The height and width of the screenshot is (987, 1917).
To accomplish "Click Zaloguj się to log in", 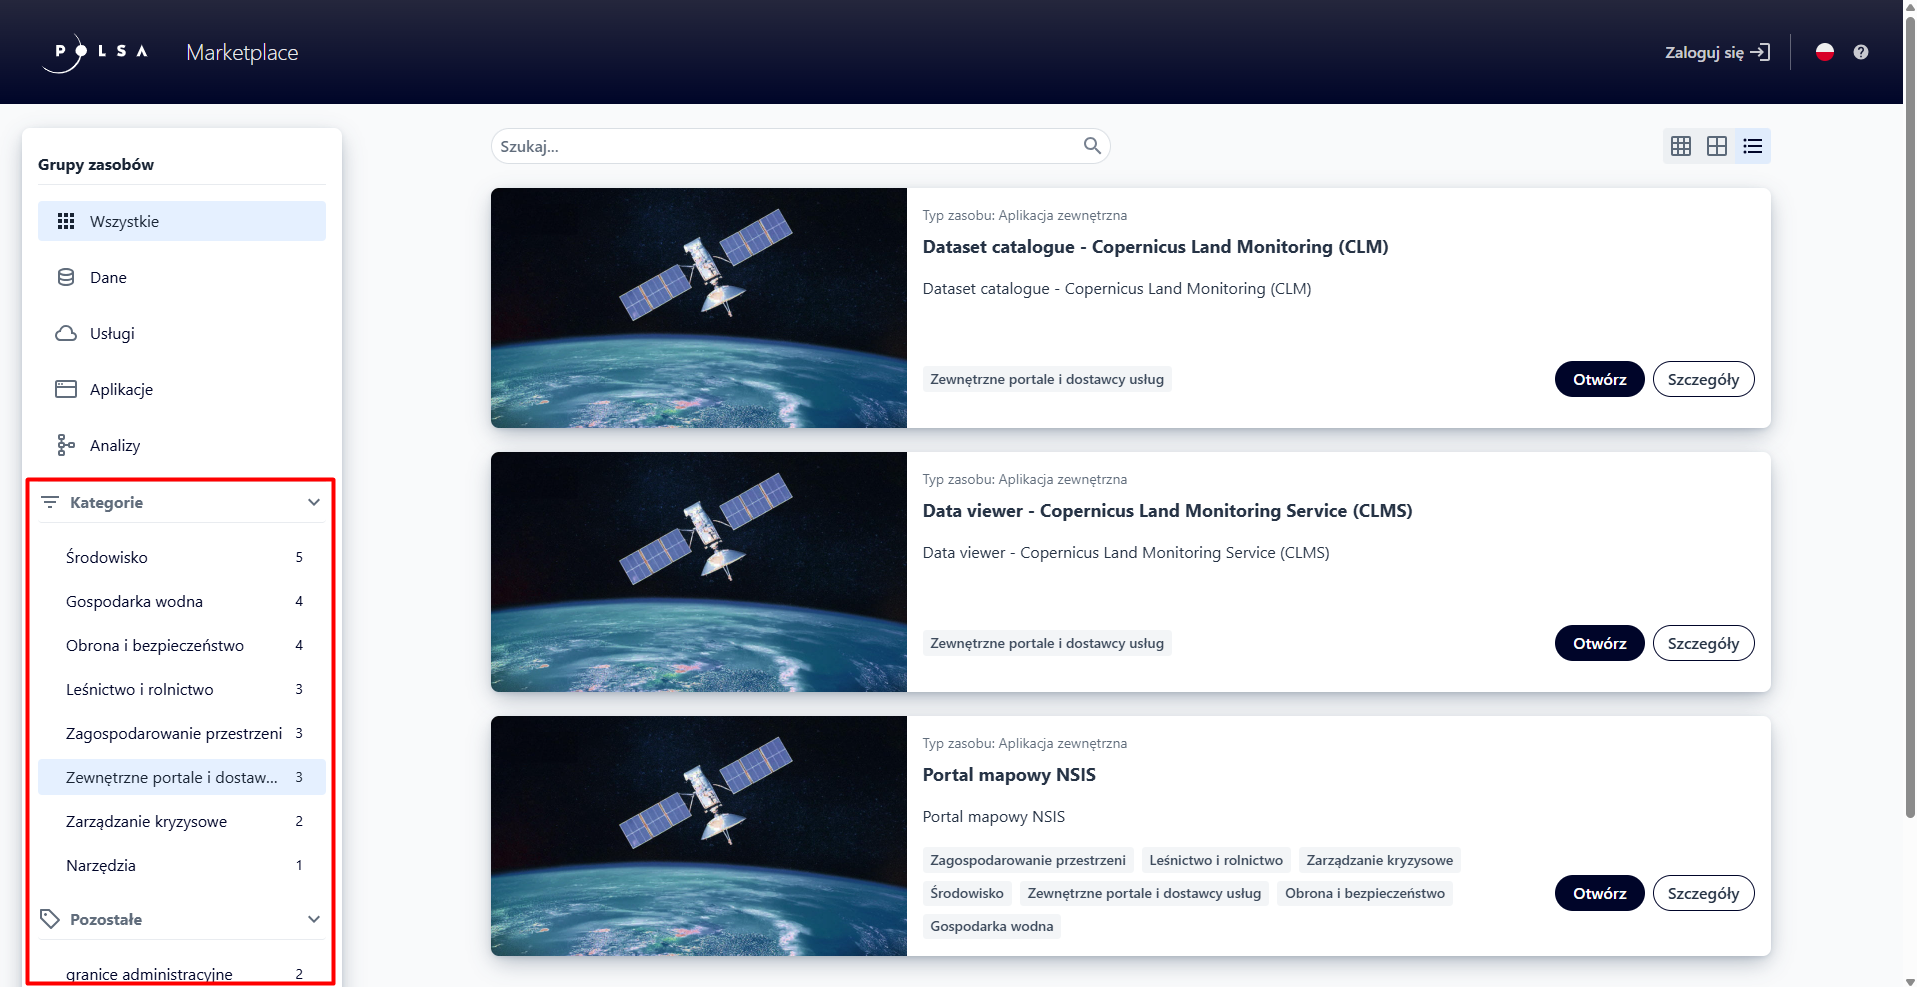I will [x=1717, y=52].
